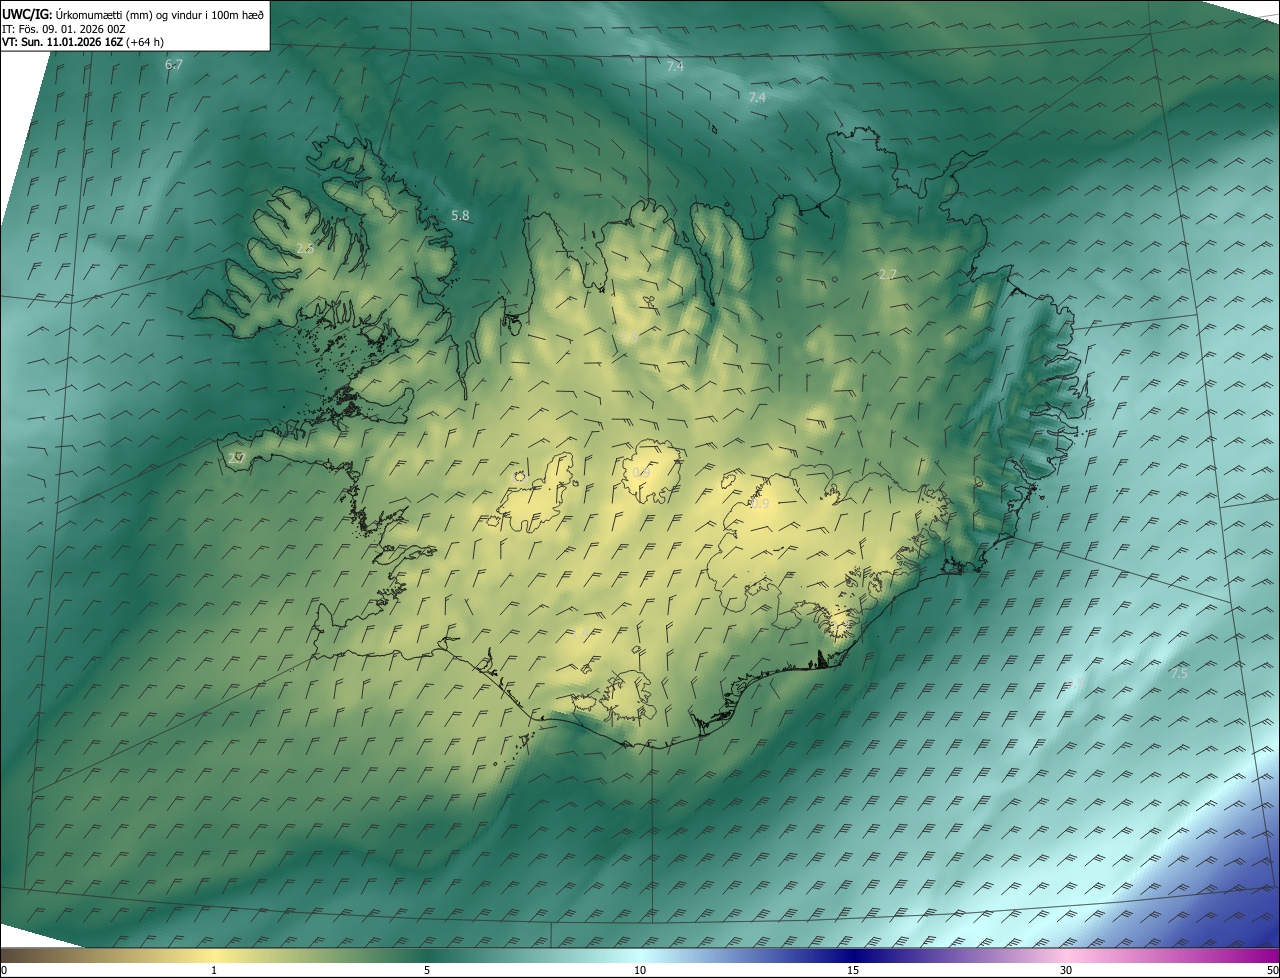Click the '10' tick on the color scale

[640, 970]
